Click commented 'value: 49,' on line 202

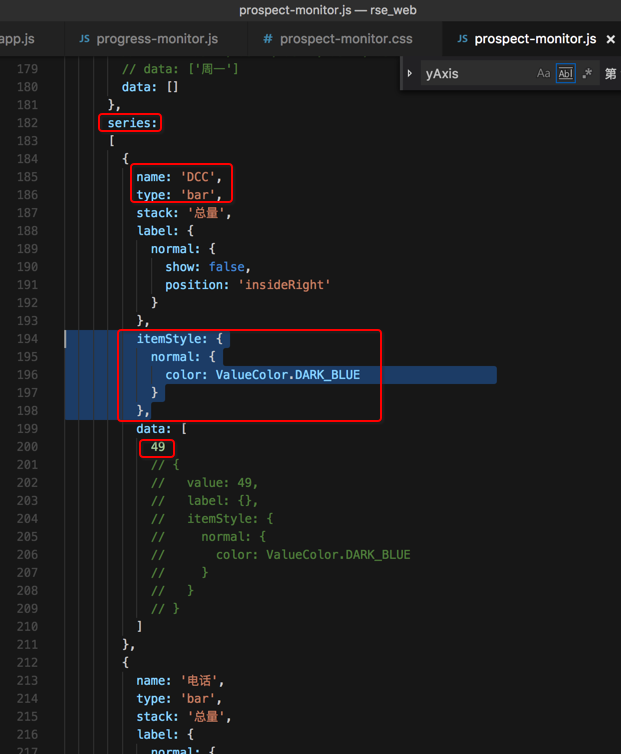[222, 483]
